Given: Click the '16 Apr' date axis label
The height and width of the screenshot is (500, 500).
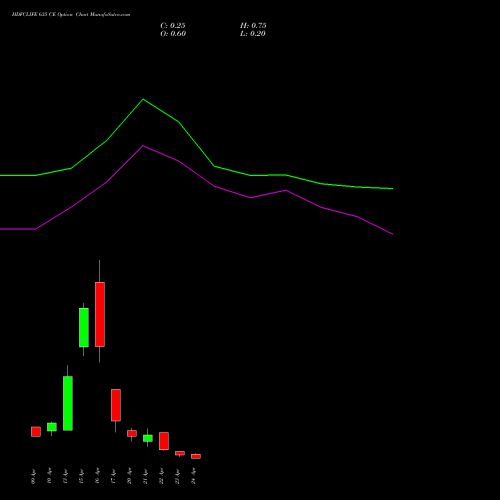Looking at the screenshot, I should (x=97, y=477).
